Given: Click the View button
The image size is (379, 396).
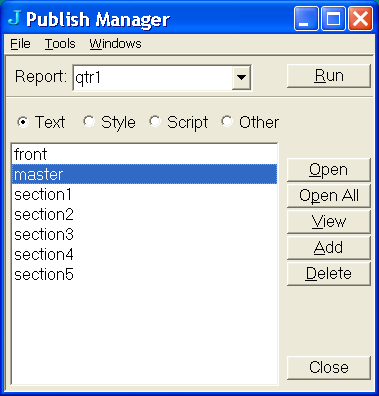Looking at the screenshot, I should [329, 222].
